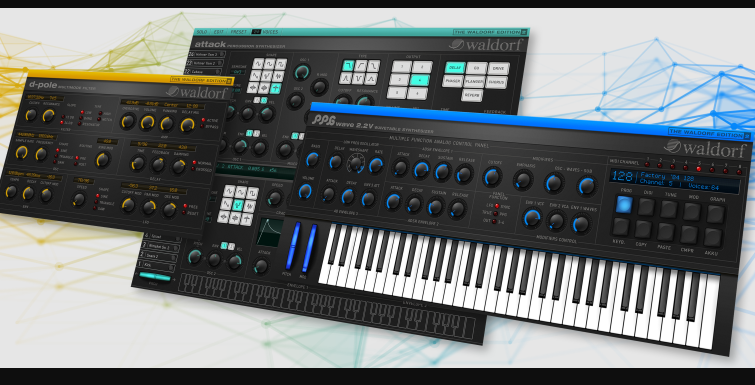
Task: Click the Waveshape knob in PPG low freq oscillator
Action: (355, 164)
